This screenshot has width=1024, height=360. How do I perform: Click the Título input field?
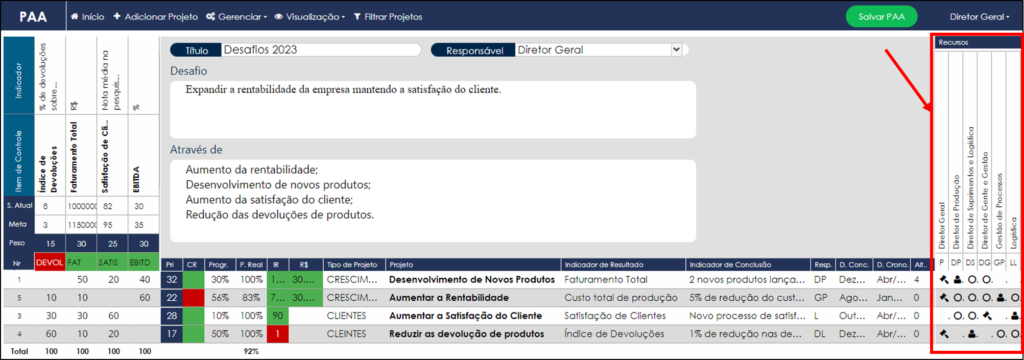[x=320, y=50]
